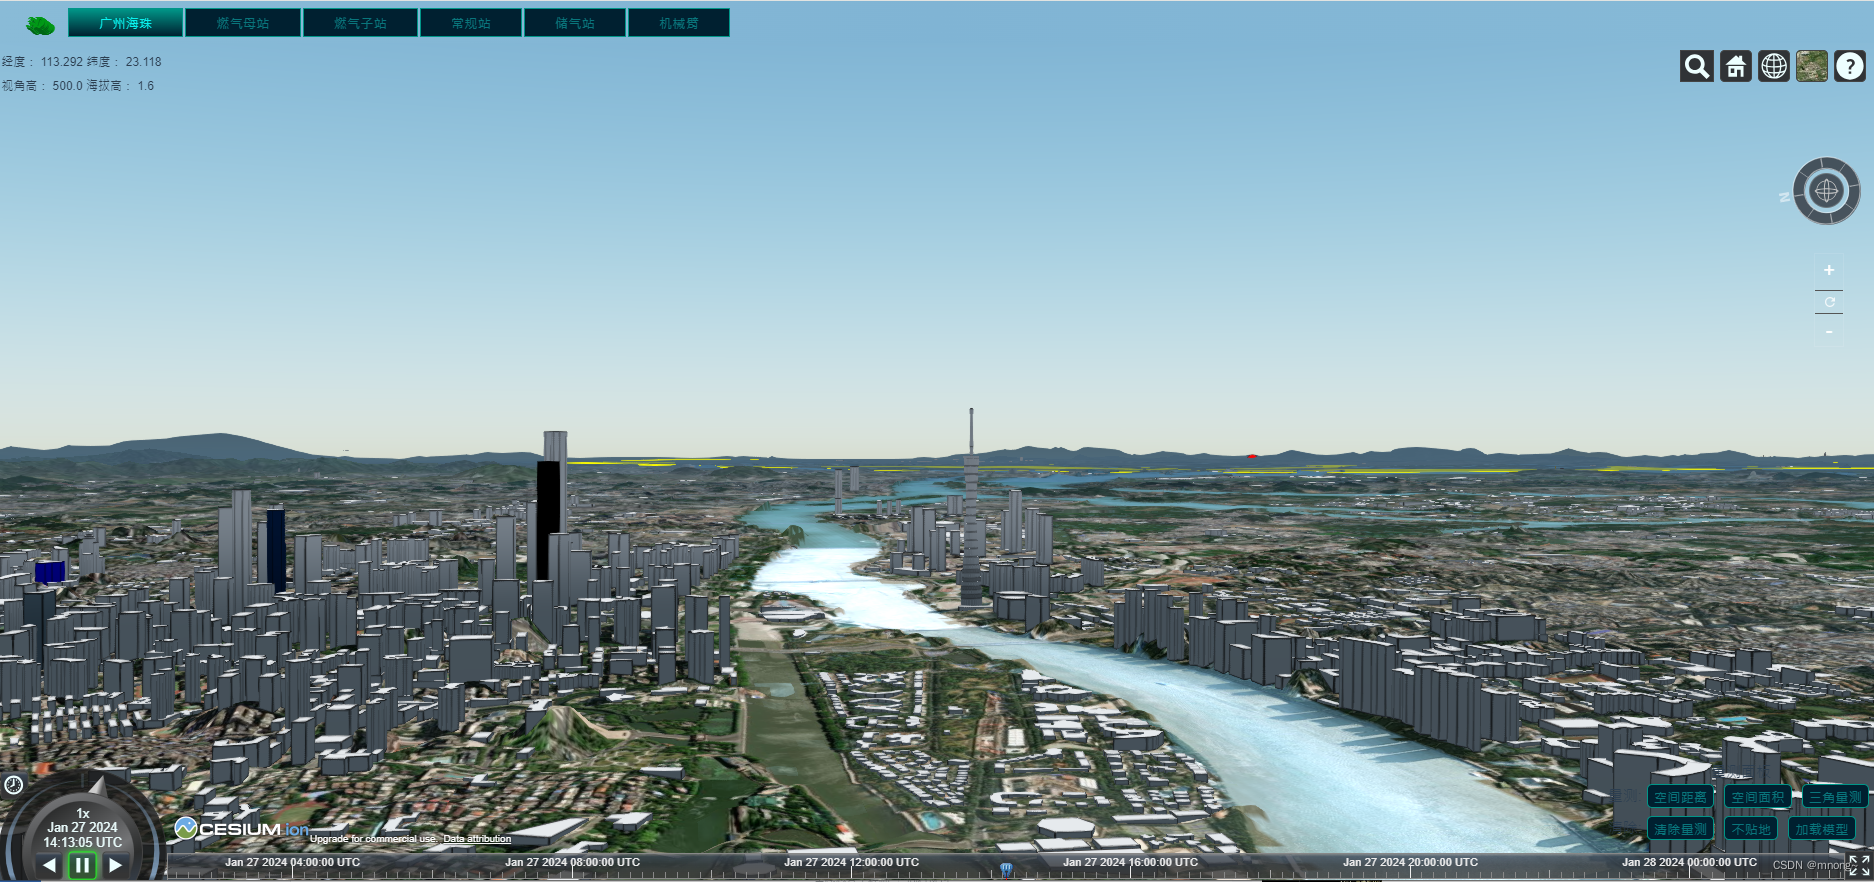Click the Home view button
Viewport: 1874px width, 882px height.
tap(1736, 66)
